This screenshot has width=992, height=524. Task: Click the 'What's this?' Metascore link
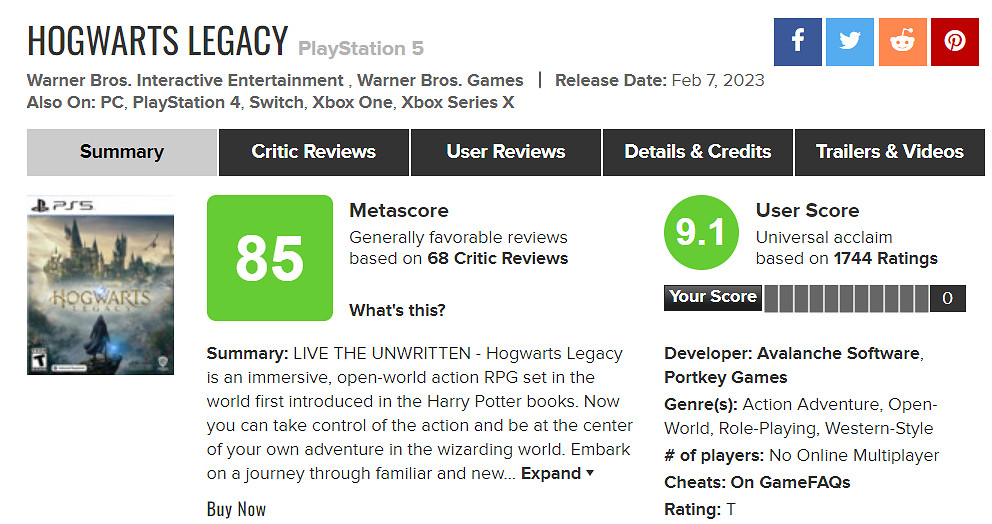tap(397, 310)
